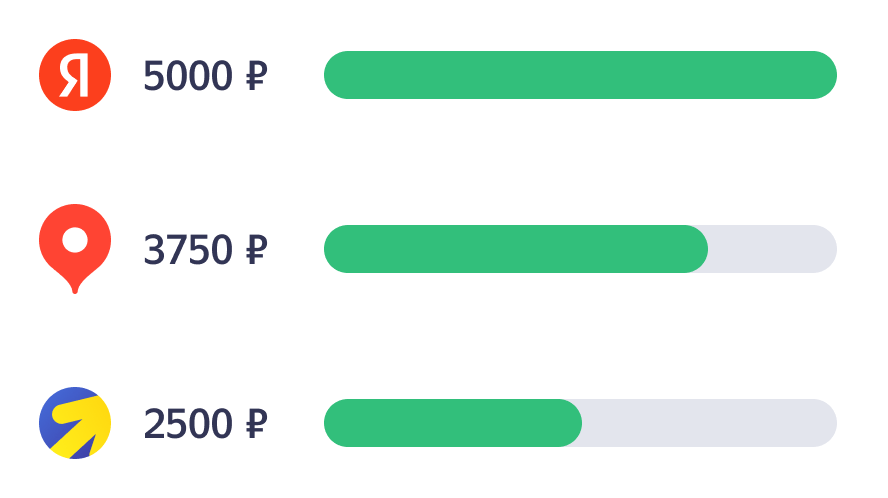Screen dimensions: 888x498
Task: Click the ruble sign next to 3750
Action: click(x=255, y=250)
